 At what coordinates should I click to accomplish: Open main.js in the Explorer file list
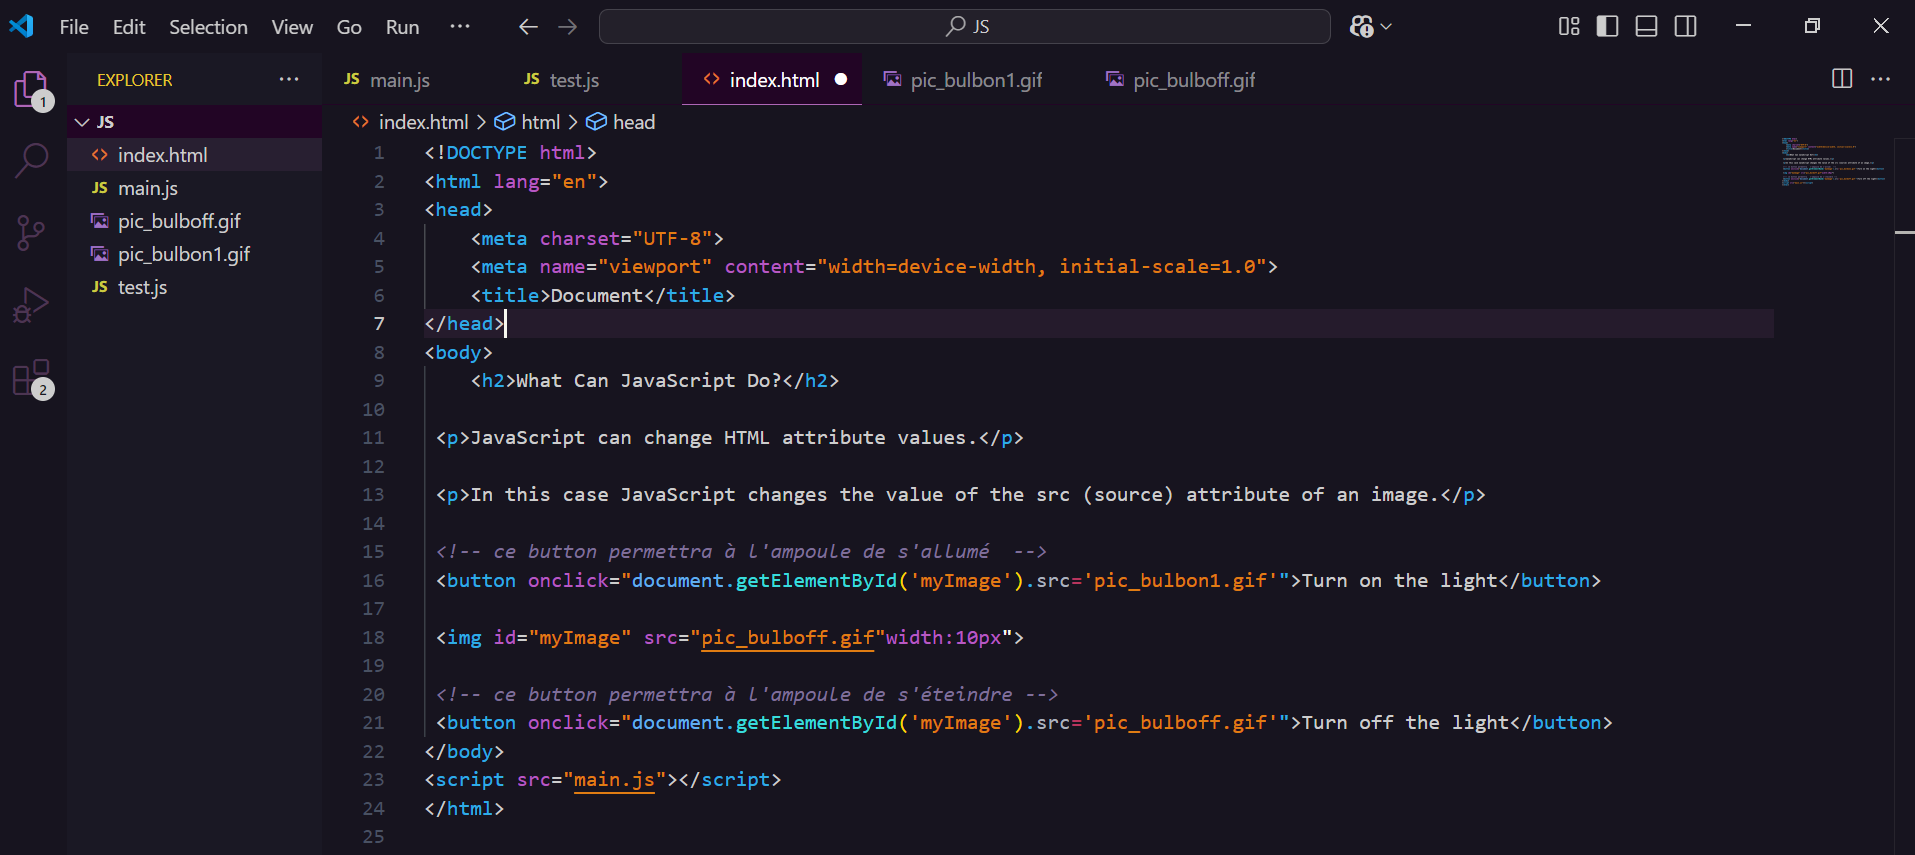pyautogui.click(x=147, y=188)
